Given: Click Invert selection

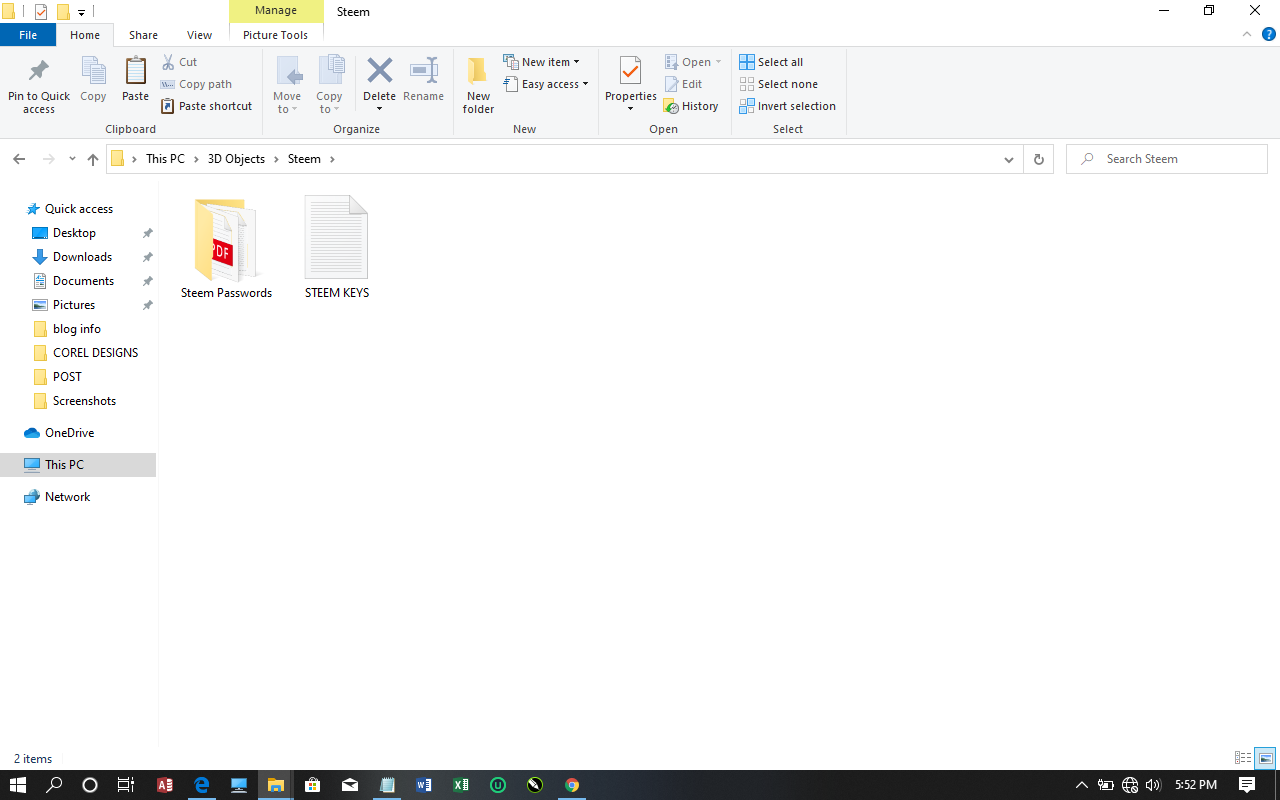Looking at the screenshot, I should (788, 106).
